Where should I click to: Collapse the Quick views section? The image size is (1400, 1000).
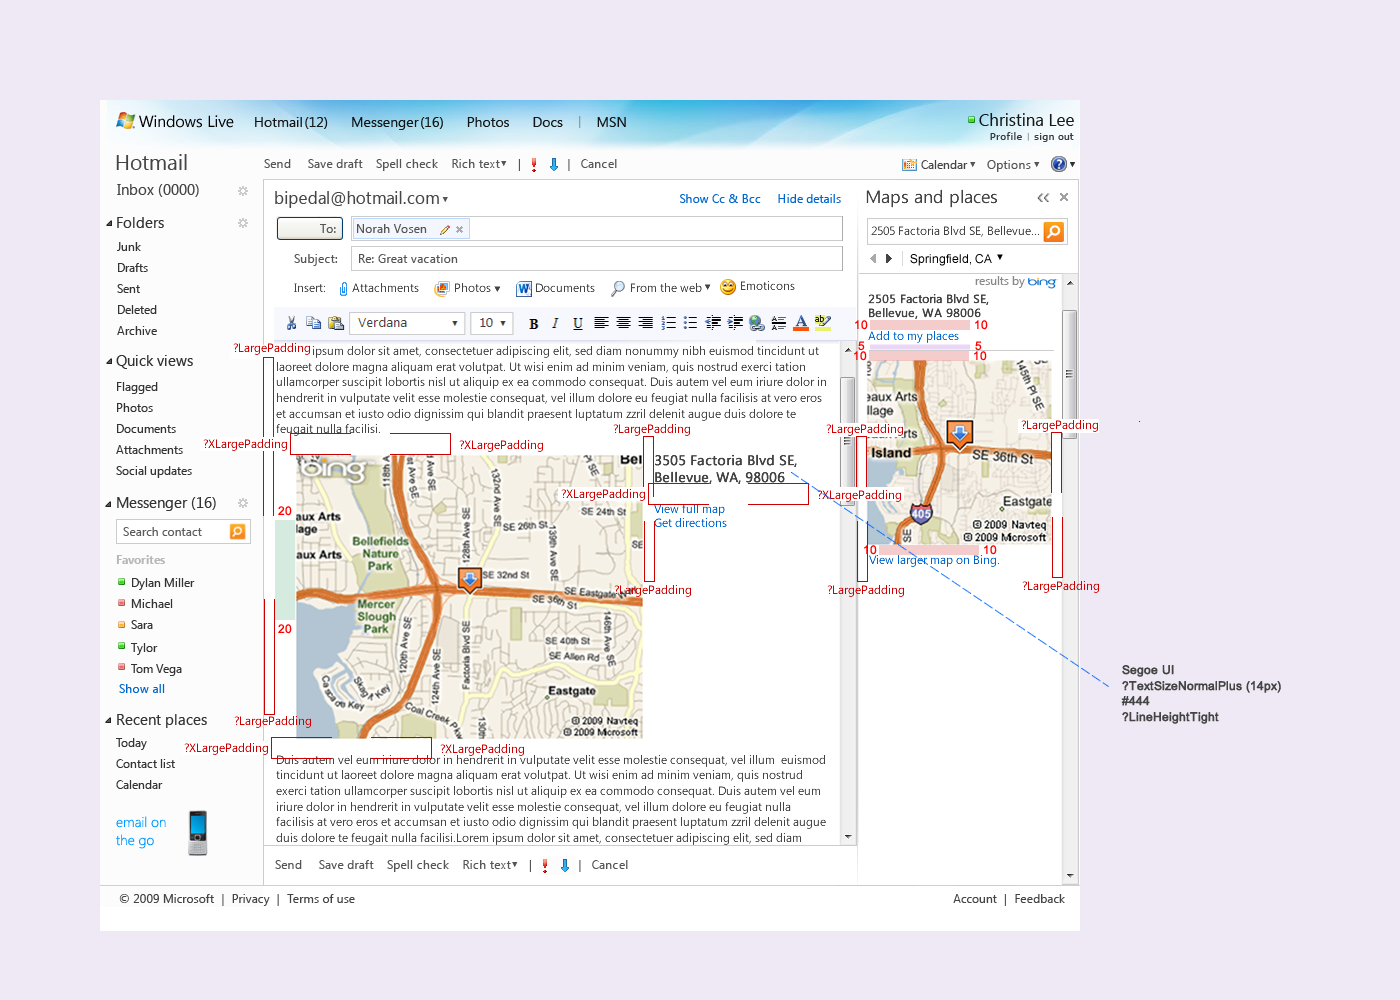(109, 361)
